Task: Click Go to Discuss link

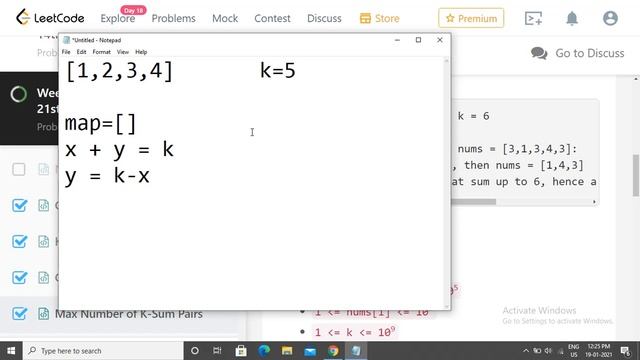Action: coord(589,53)
